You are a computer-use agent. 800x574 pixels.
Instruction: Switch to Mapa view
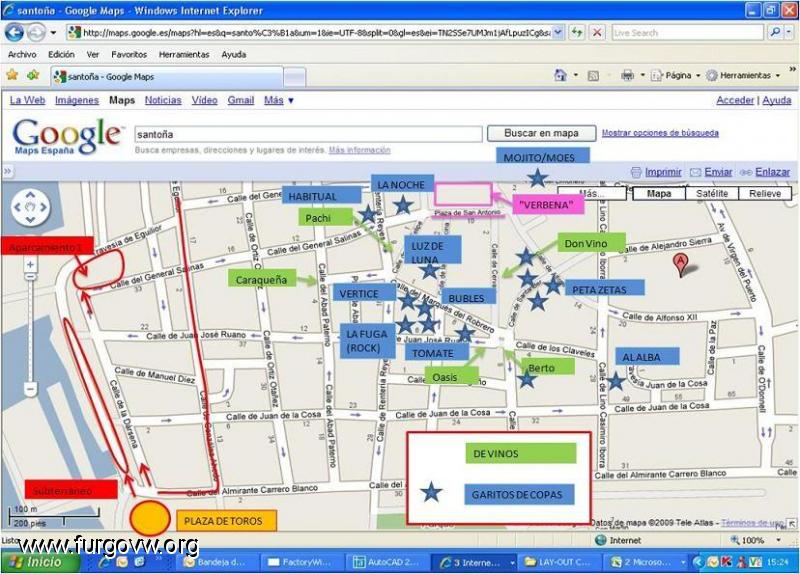pyautogui.click(x=659, y=193)
